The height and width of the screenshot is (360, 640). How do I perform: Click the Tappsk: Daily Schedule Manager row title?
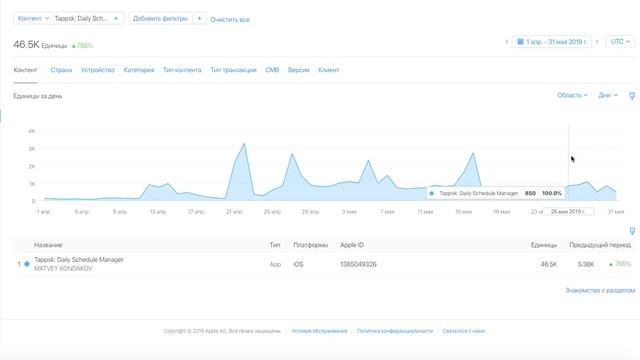(x=79, y=260)
